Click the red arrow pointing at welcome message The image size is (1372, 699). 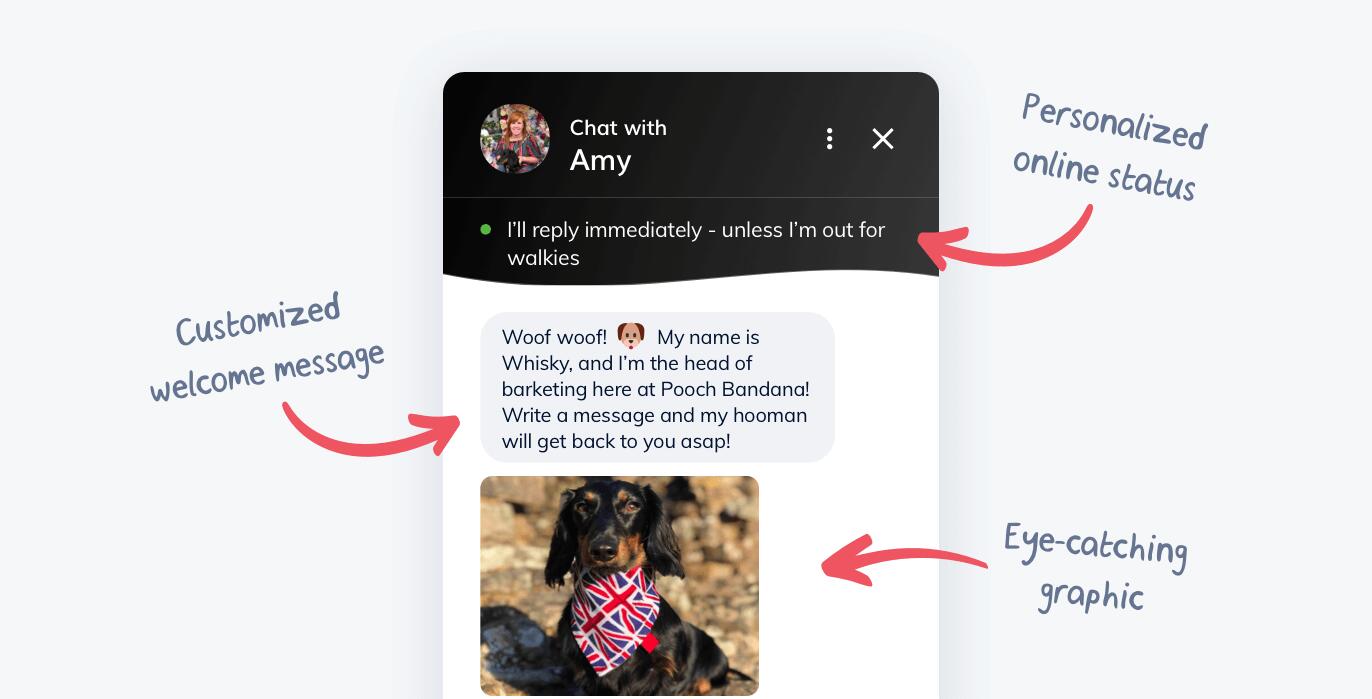coord(371,430)
